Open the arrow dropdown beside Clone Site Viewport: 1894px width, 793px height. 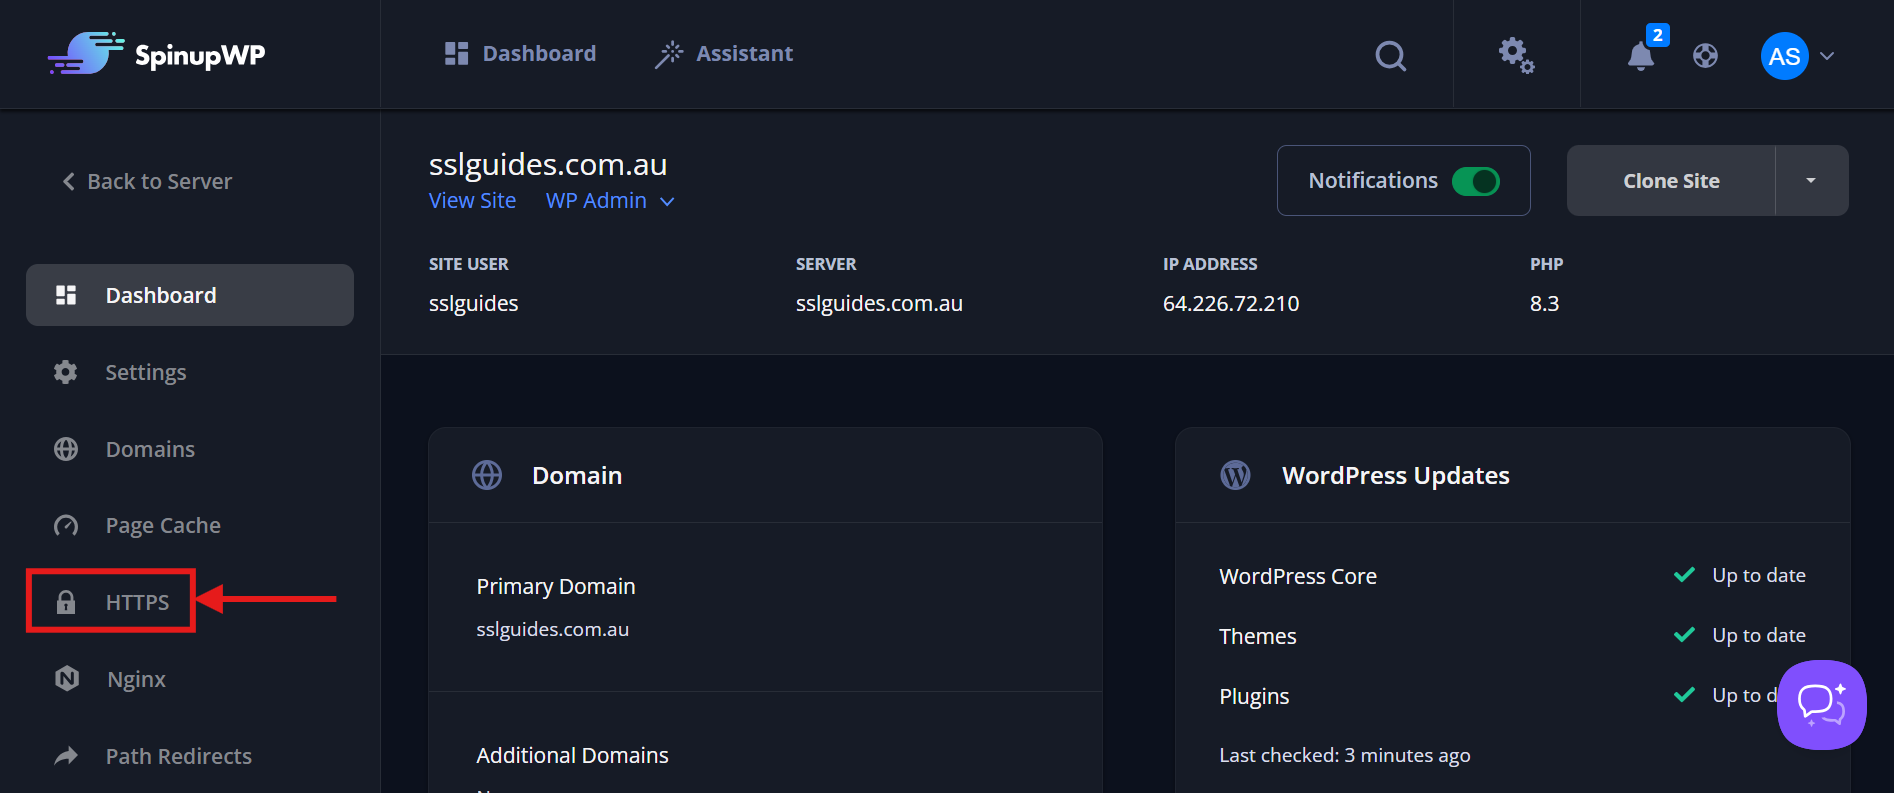coord(1811,181)
